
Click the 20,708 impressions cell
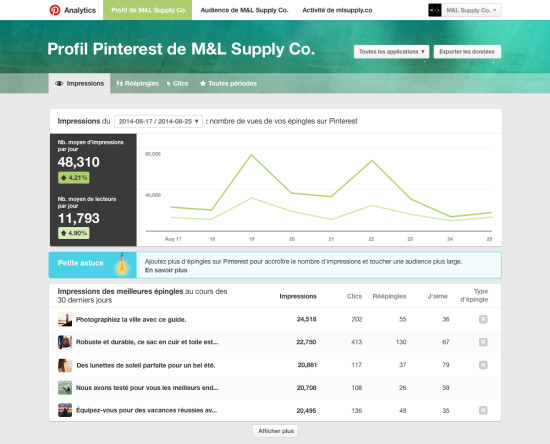[x=307, y=388]
